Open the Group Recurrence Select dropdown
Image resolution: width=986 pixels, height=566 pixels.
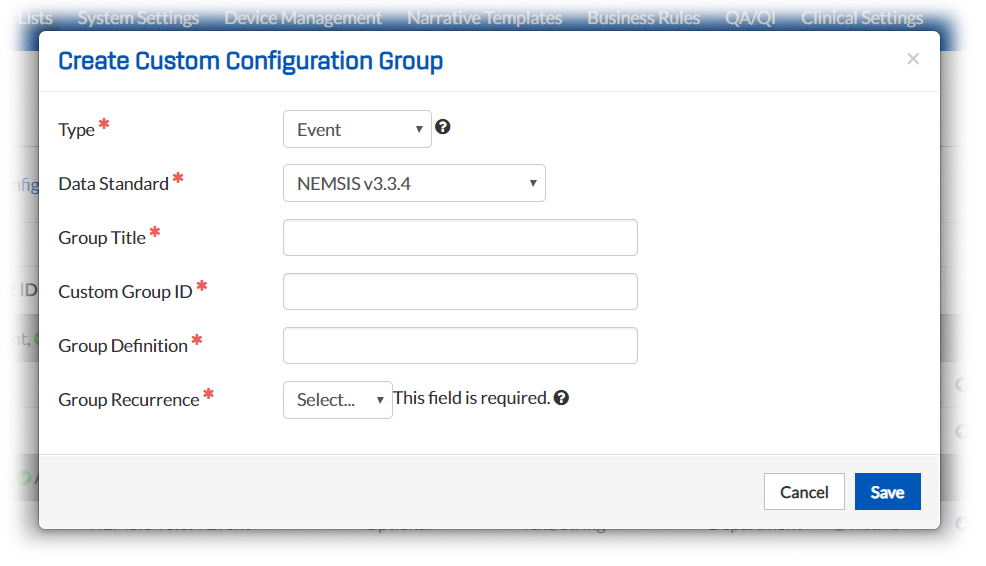338,399
